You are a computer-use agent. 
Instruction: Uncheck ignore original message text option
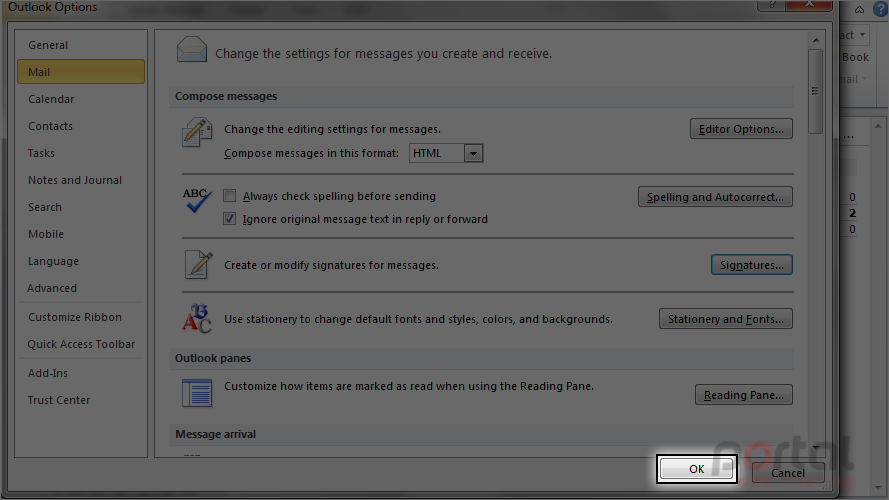point(229,219)
